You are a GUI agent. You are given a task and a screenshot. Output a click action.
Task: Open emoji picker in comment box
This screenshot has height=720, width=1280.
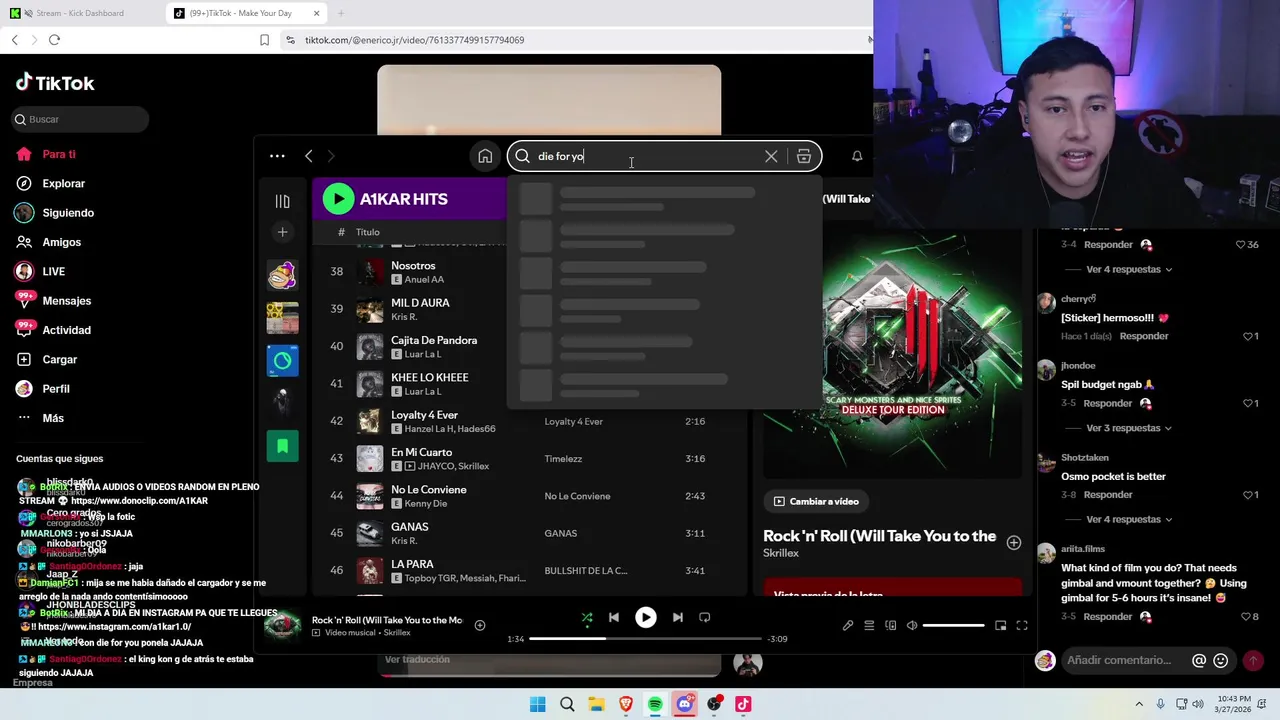pyautogui.click(x=1220, y=660)
